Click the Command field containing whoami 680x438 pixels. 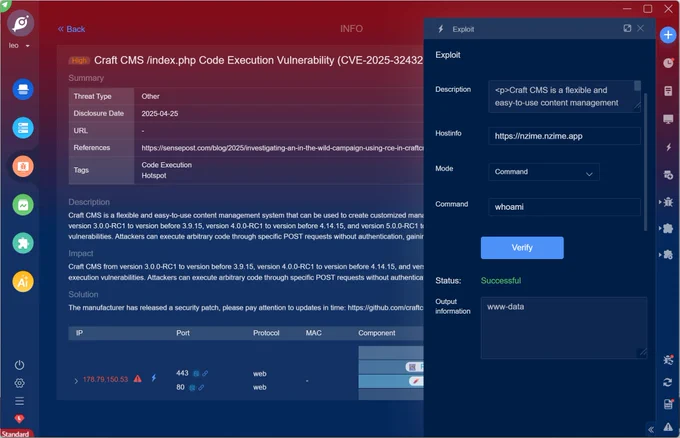(564, 207)
